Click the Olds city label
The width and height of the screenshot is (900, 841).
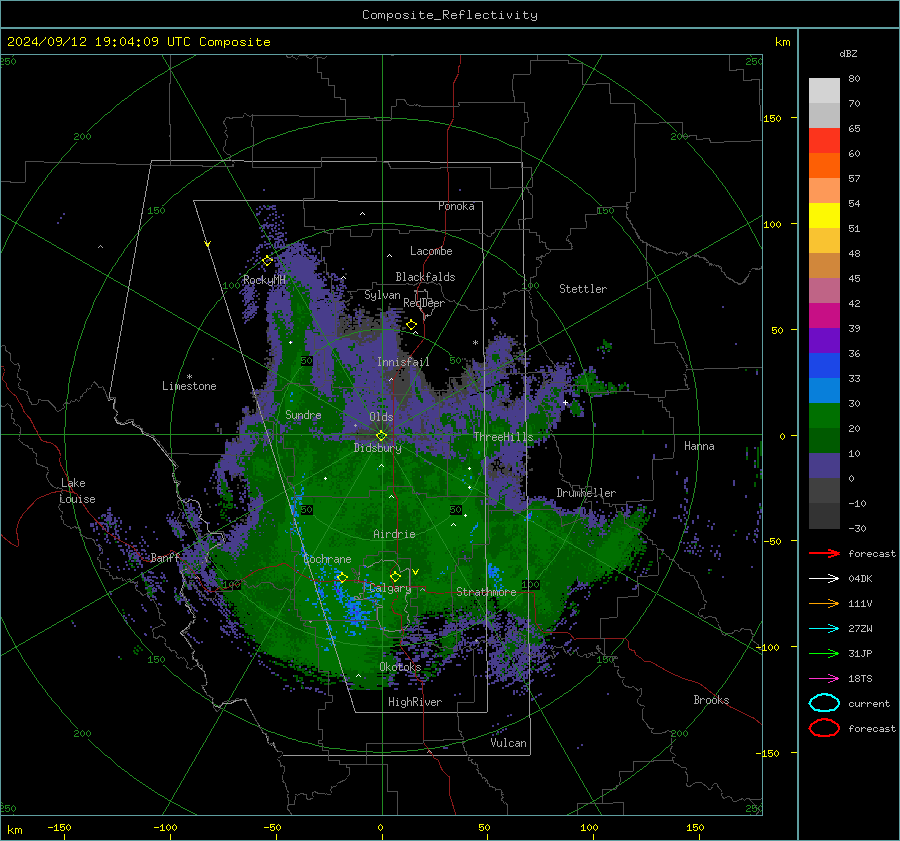click(x=381, y=417)
